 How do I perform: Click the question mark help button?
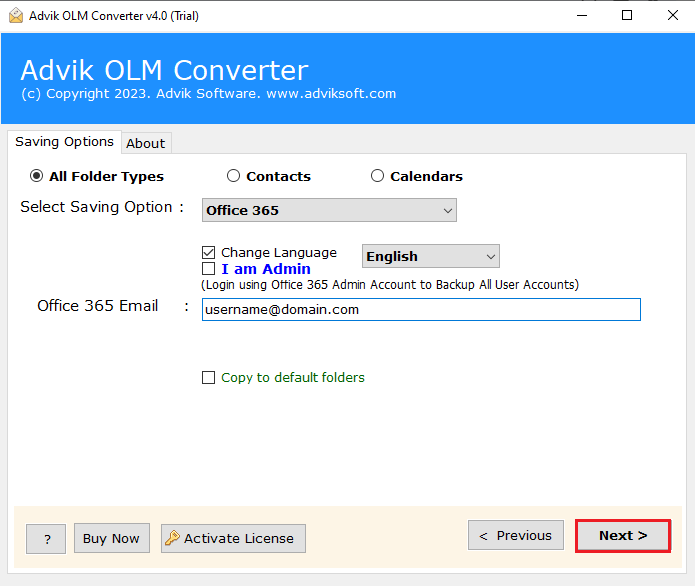click(46, 539)
